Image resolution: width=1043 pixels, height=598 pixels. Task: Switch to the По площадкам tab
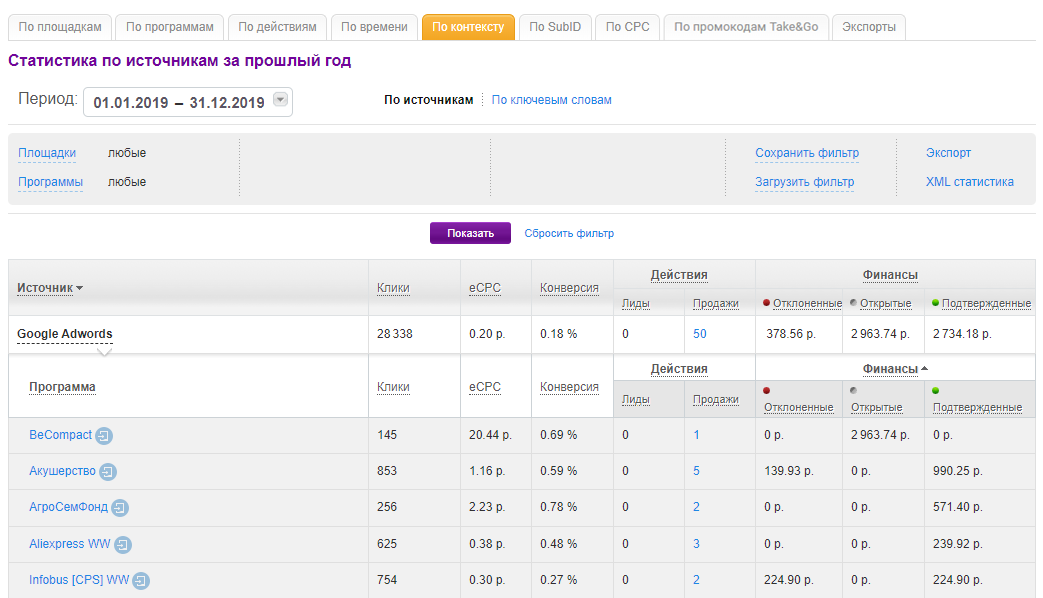point(60,27)
